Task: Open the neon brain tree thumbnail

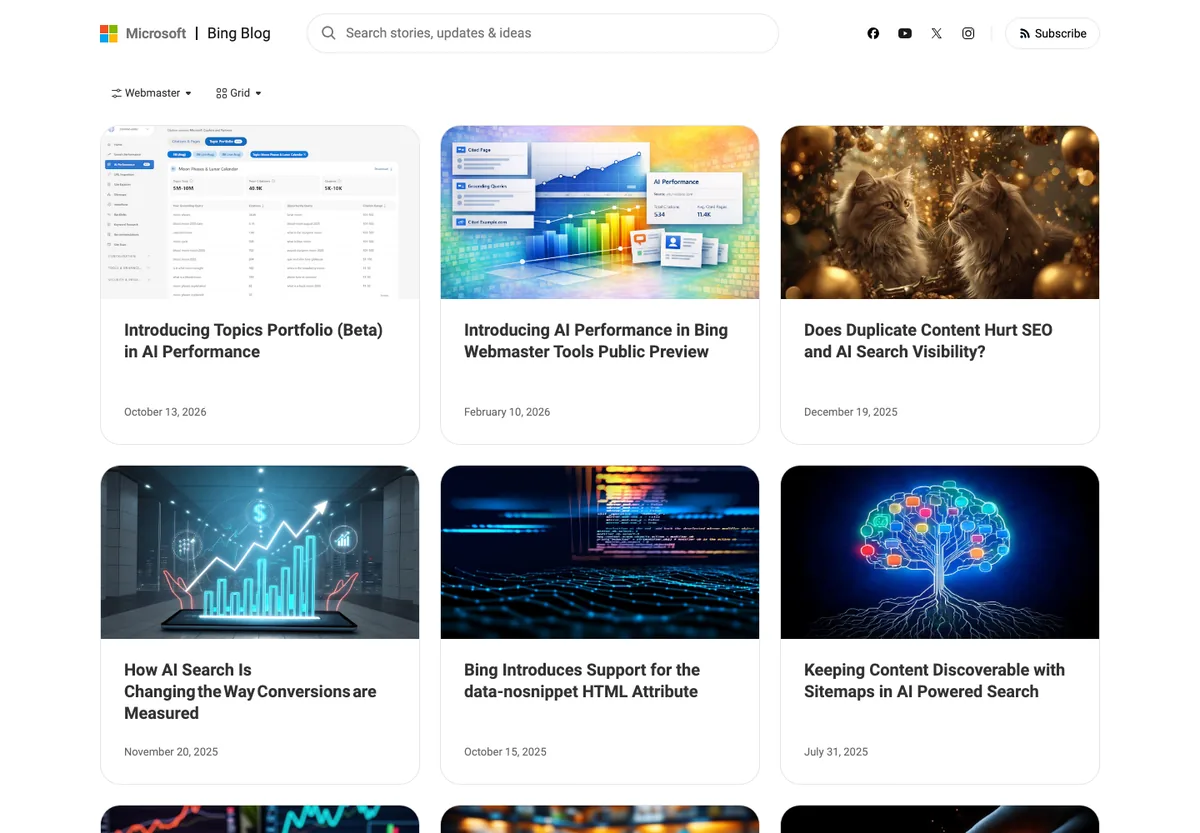Action: coord(940,552)
